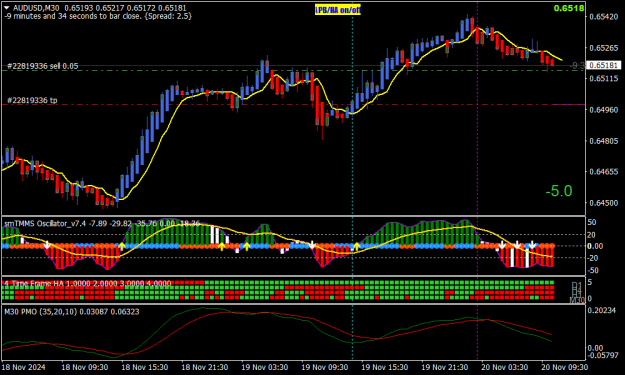625x375 pixels.
Task: Click the 0.64960 price axis label
Action: pos(604,110)
